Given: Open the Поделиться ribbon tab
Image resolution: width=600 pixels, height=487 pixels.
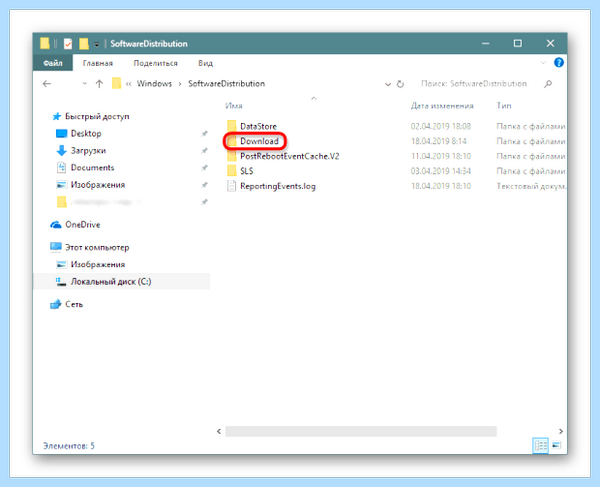Looking at the screenshot, I should point(155,63).
